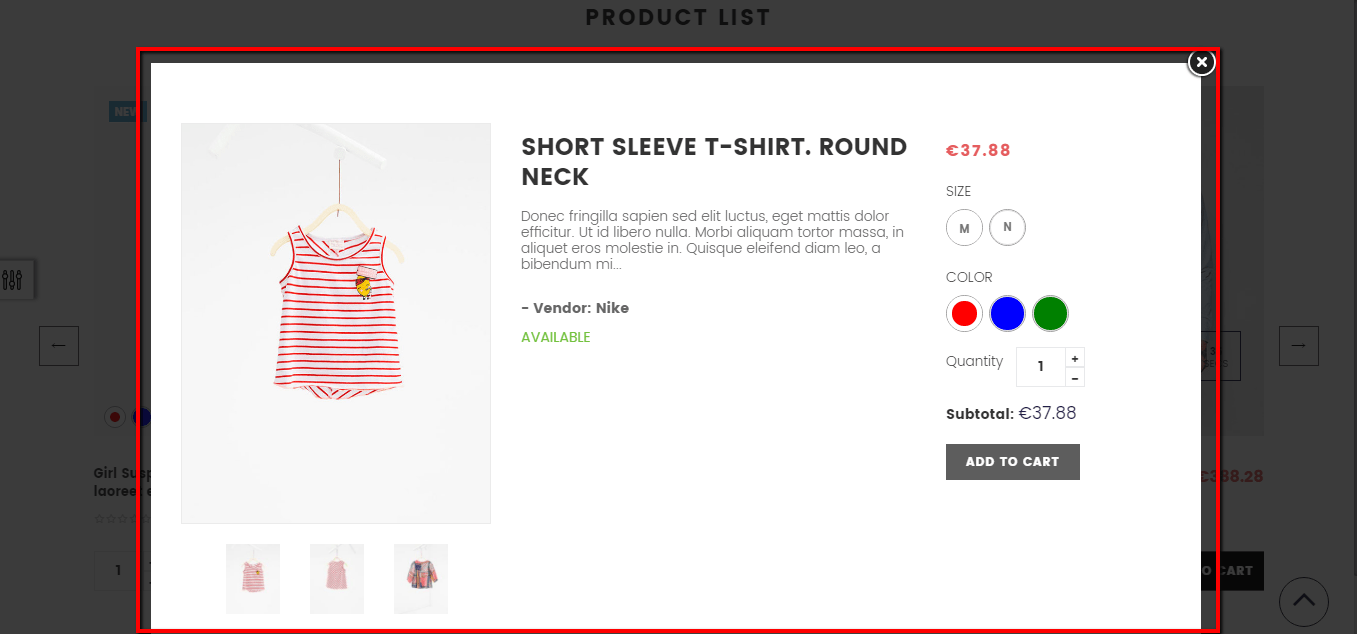Open the Short Sleeve T-Shirt title link
The width and height of the screenshot is (1357, 634).
(713, 161)
